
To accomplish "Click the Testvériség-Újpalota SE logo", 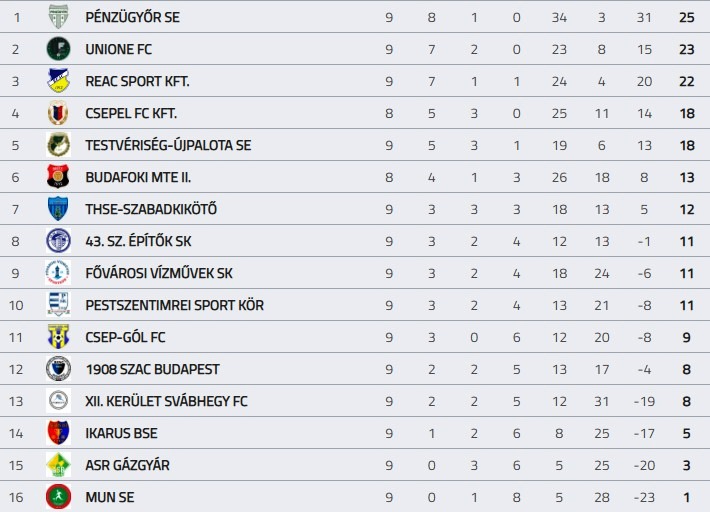I will [x=58, y=145].
